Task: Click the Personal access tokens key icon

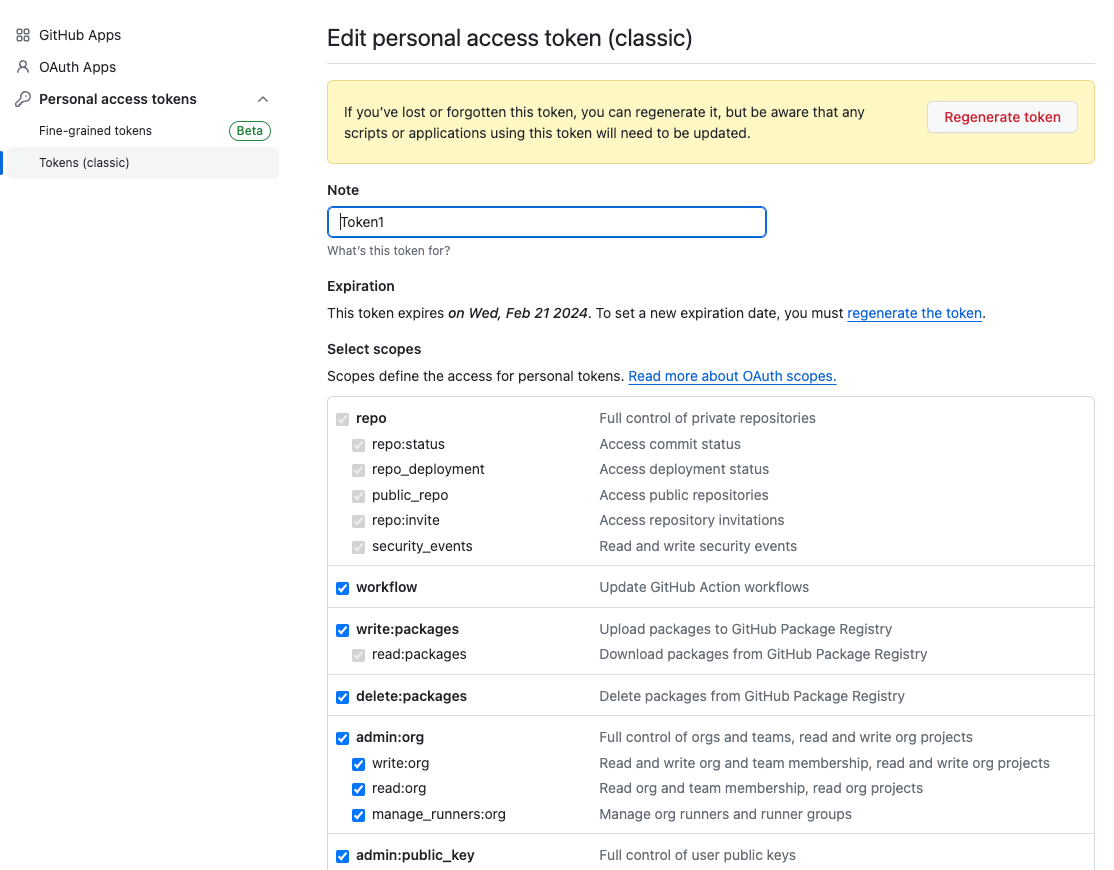Action: (23, 99)
